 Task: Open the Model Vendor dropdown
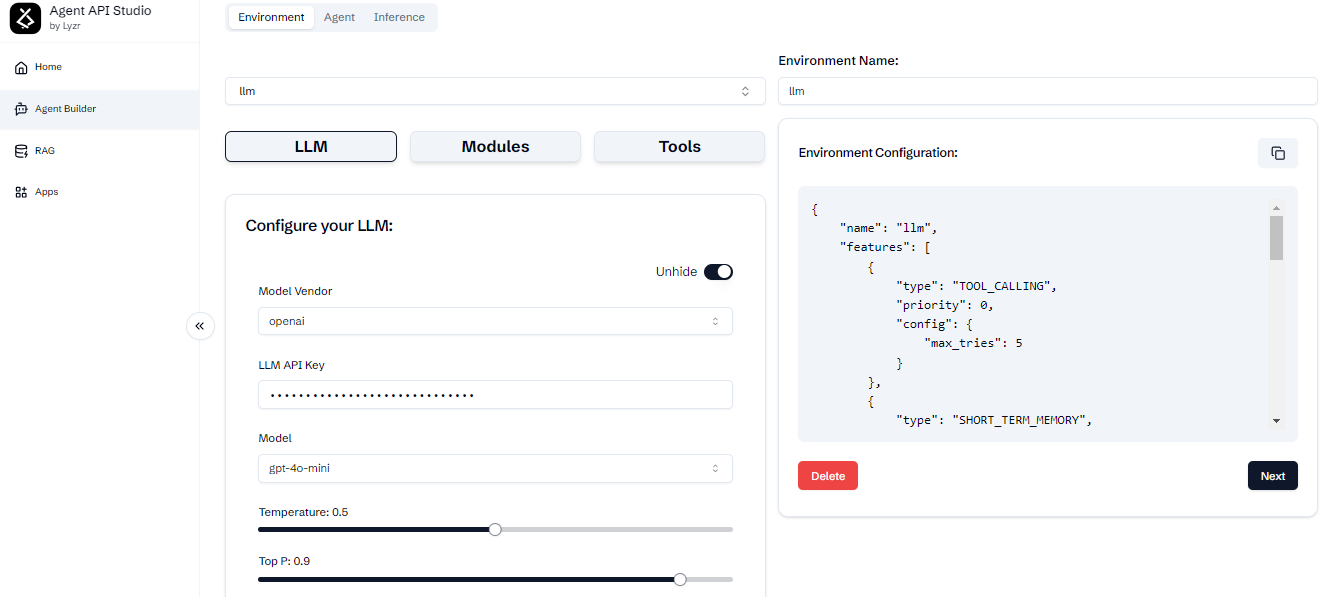click(495, 321)
